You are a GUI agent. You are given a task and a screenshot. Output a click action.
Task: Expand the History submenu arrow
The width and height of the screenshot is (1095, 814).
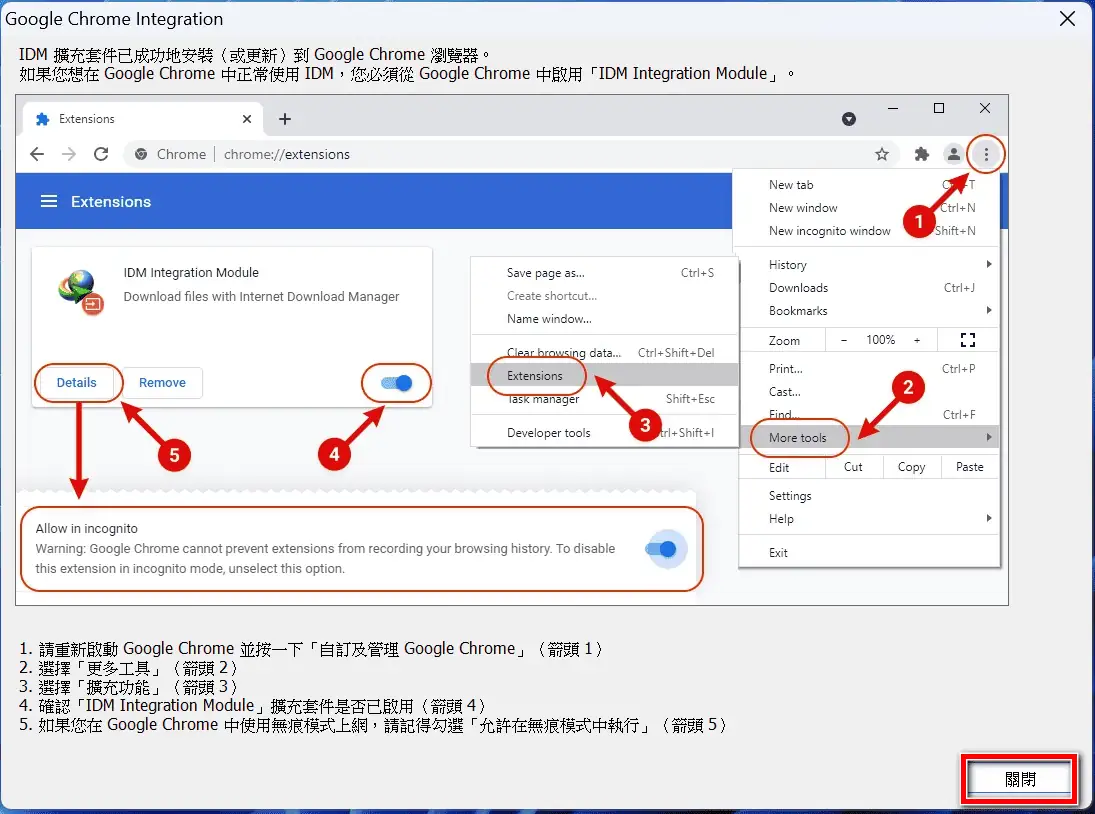989,264
